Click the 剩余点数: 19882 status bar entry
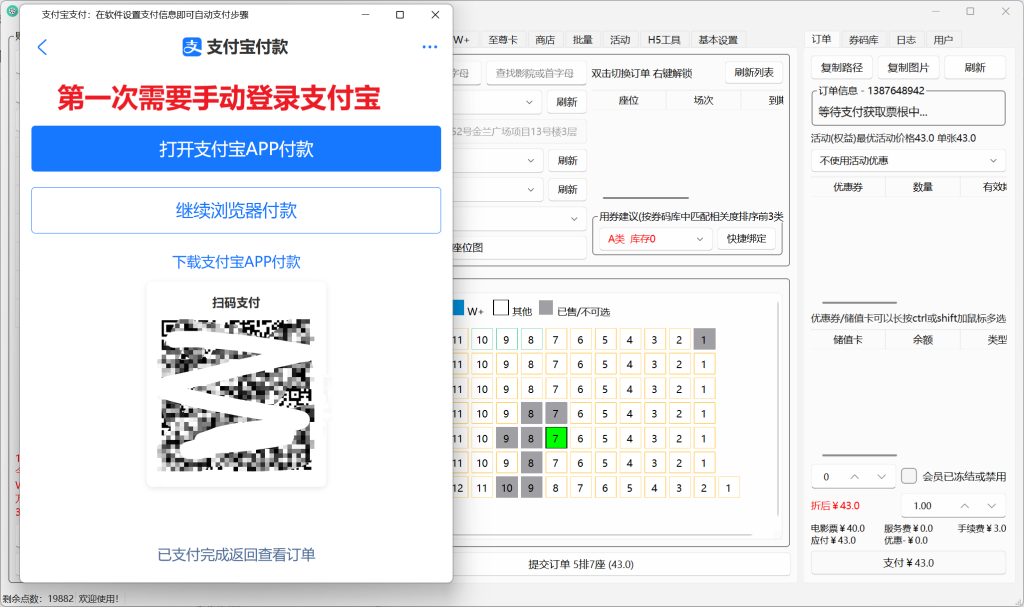 click(x=38, y=599)
